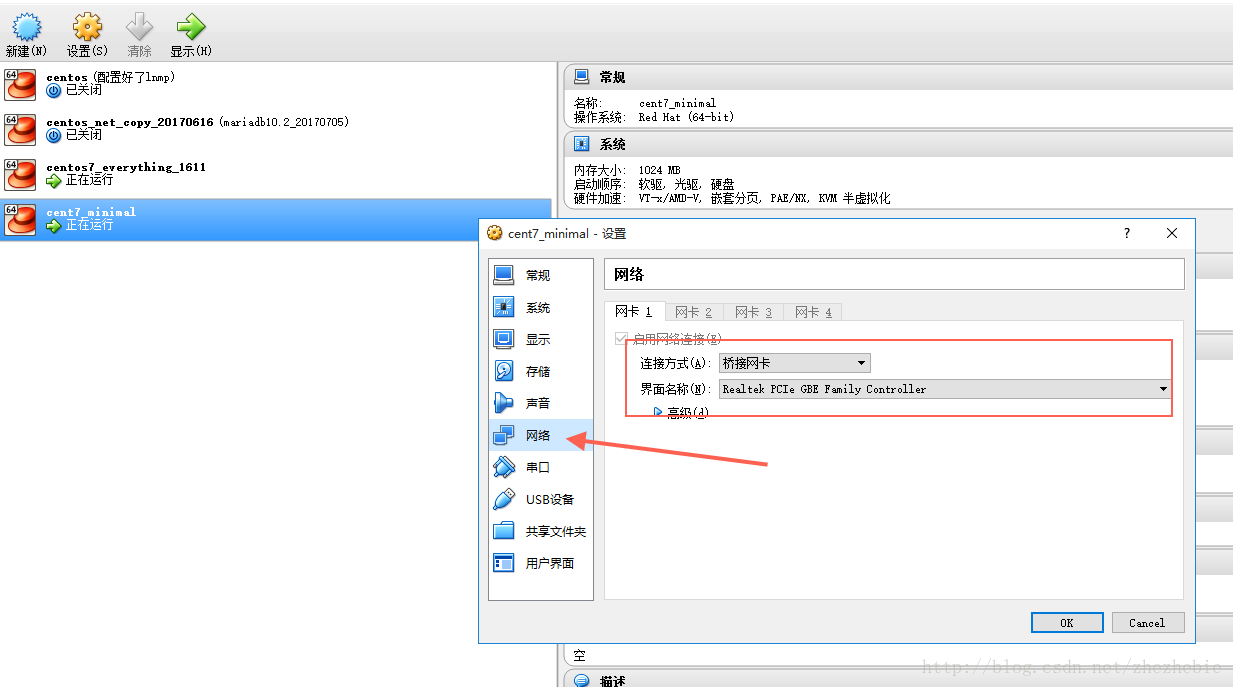Screen dimensions: 1233x687
Task: Click the help question mark in dialog title
Action: [1127, 233]
